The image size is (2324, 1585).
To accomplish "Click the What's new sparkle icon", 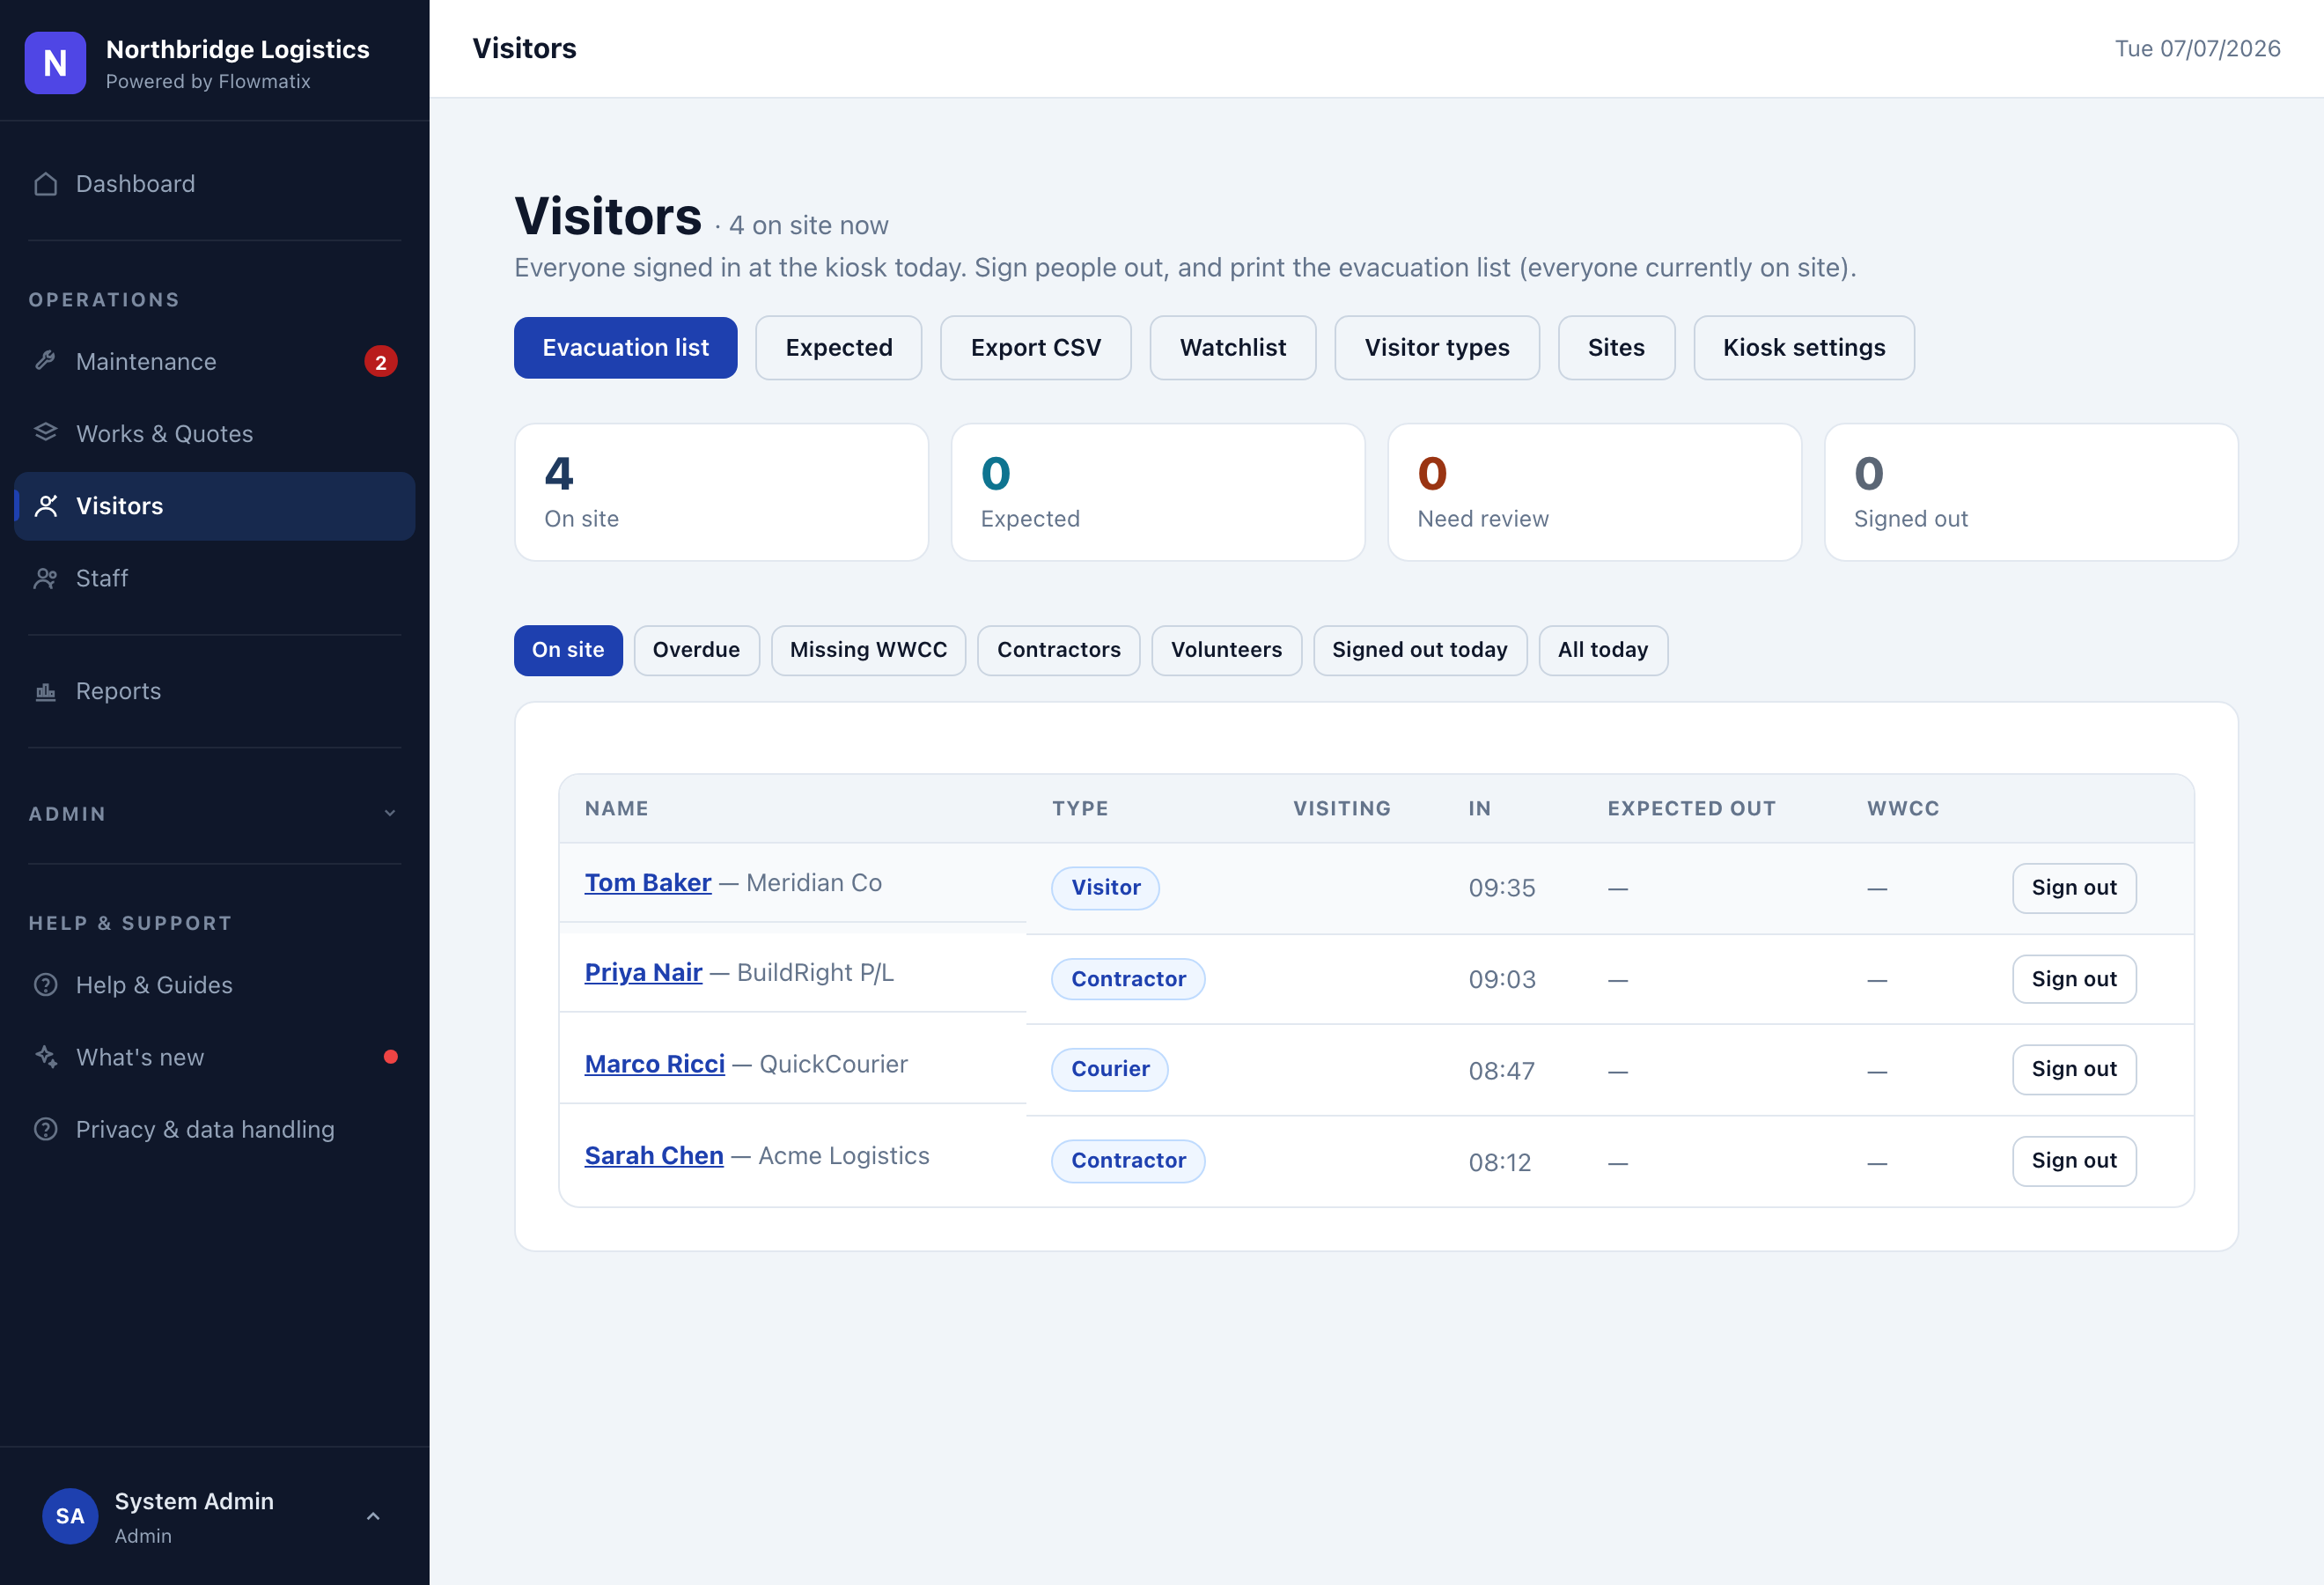I will pos(46,1057).
